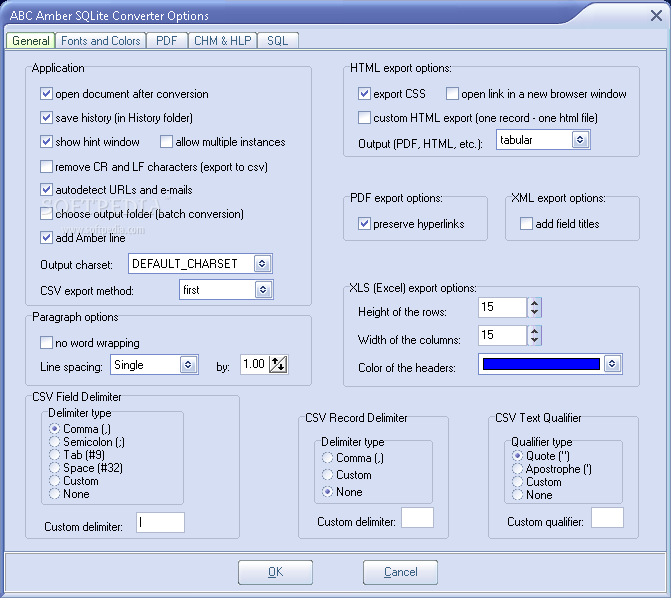
Task: Click the line spacing 'by' value field
Action: click(255, 364)
